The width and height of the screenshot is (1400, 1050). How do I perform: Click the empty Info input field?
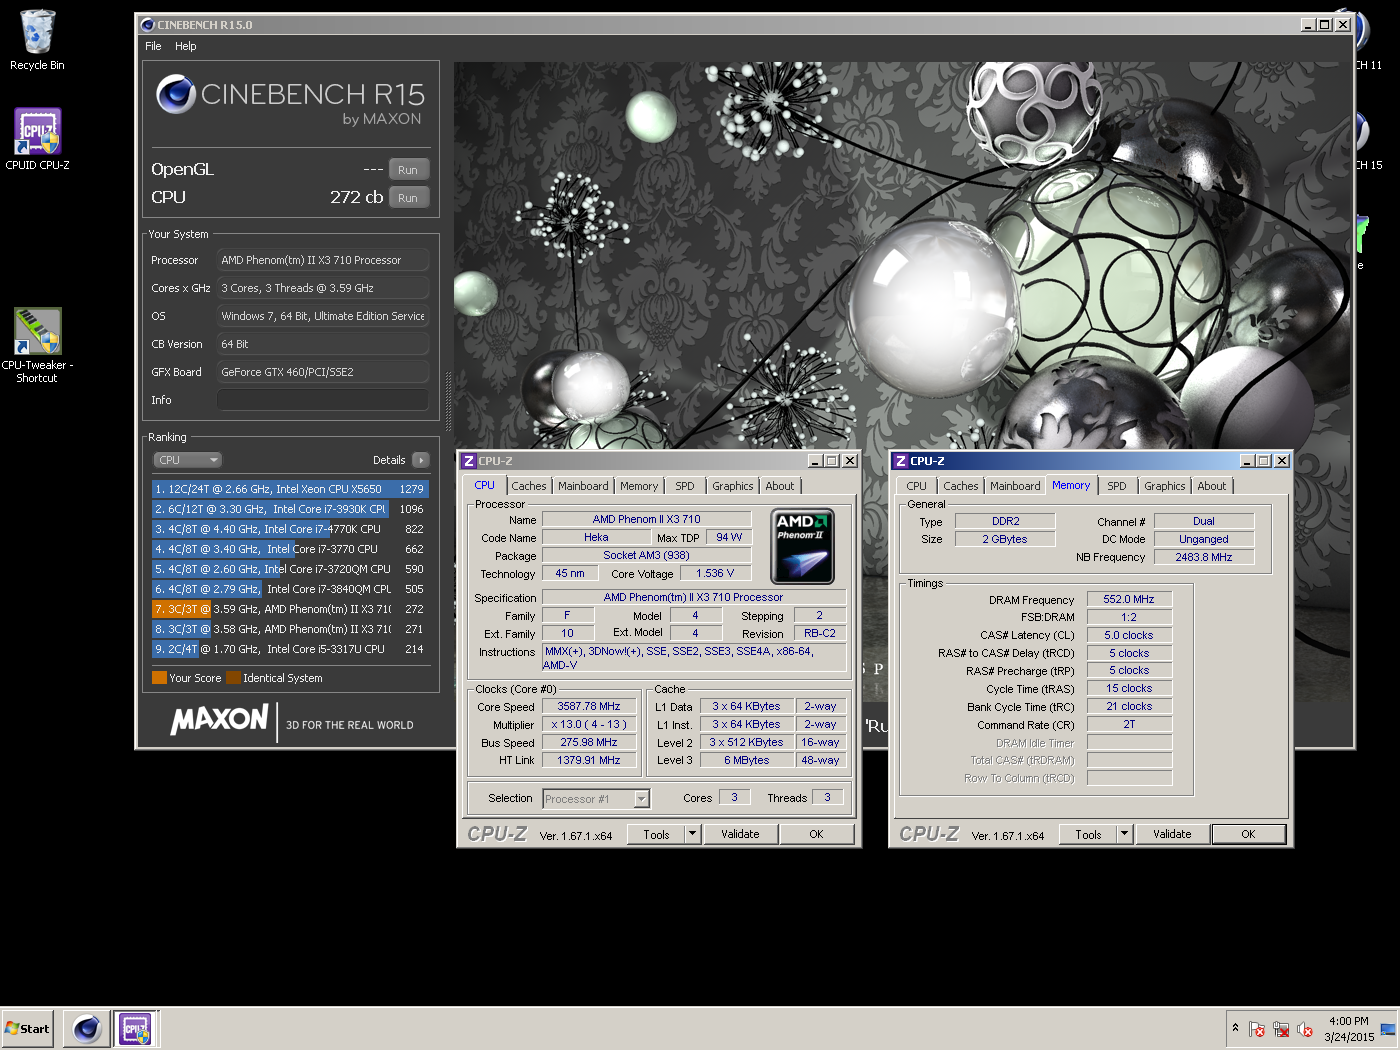(323, 400)
